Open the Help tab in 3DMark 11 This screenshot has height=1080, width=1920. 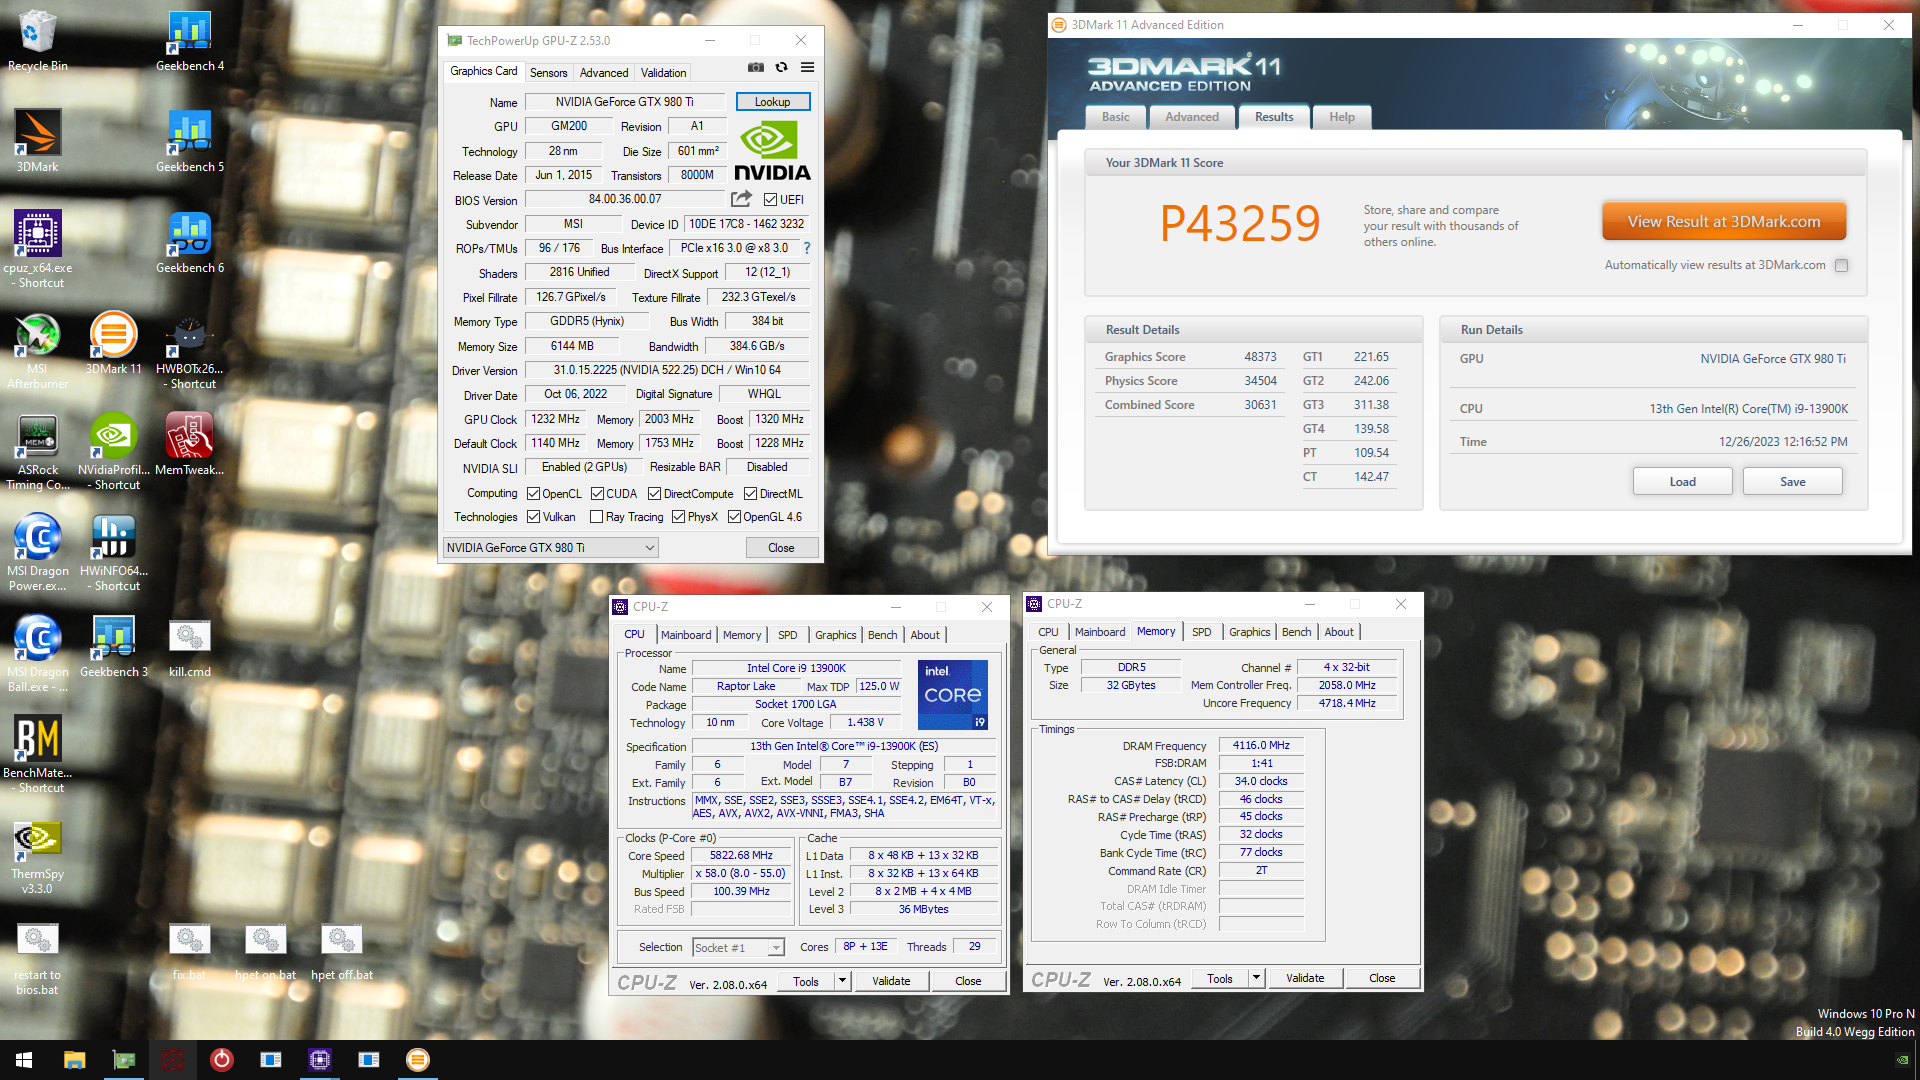[x=1341, y=117]
